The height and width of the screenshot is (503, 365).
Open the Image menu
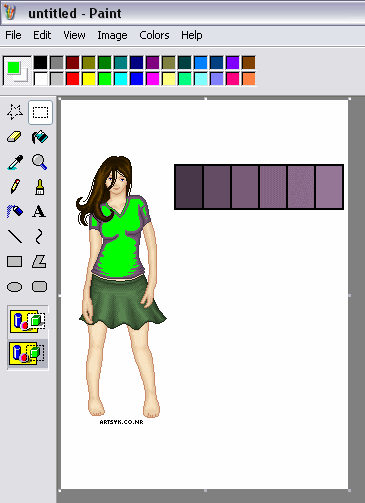click(x=112, y=35)
